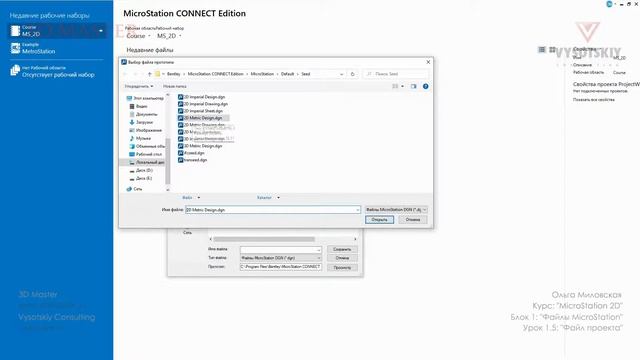Select 'Локальный диск' in navigation pane
Image resolution: width=640 pixels, height=360 pixels.
[147, 162]
